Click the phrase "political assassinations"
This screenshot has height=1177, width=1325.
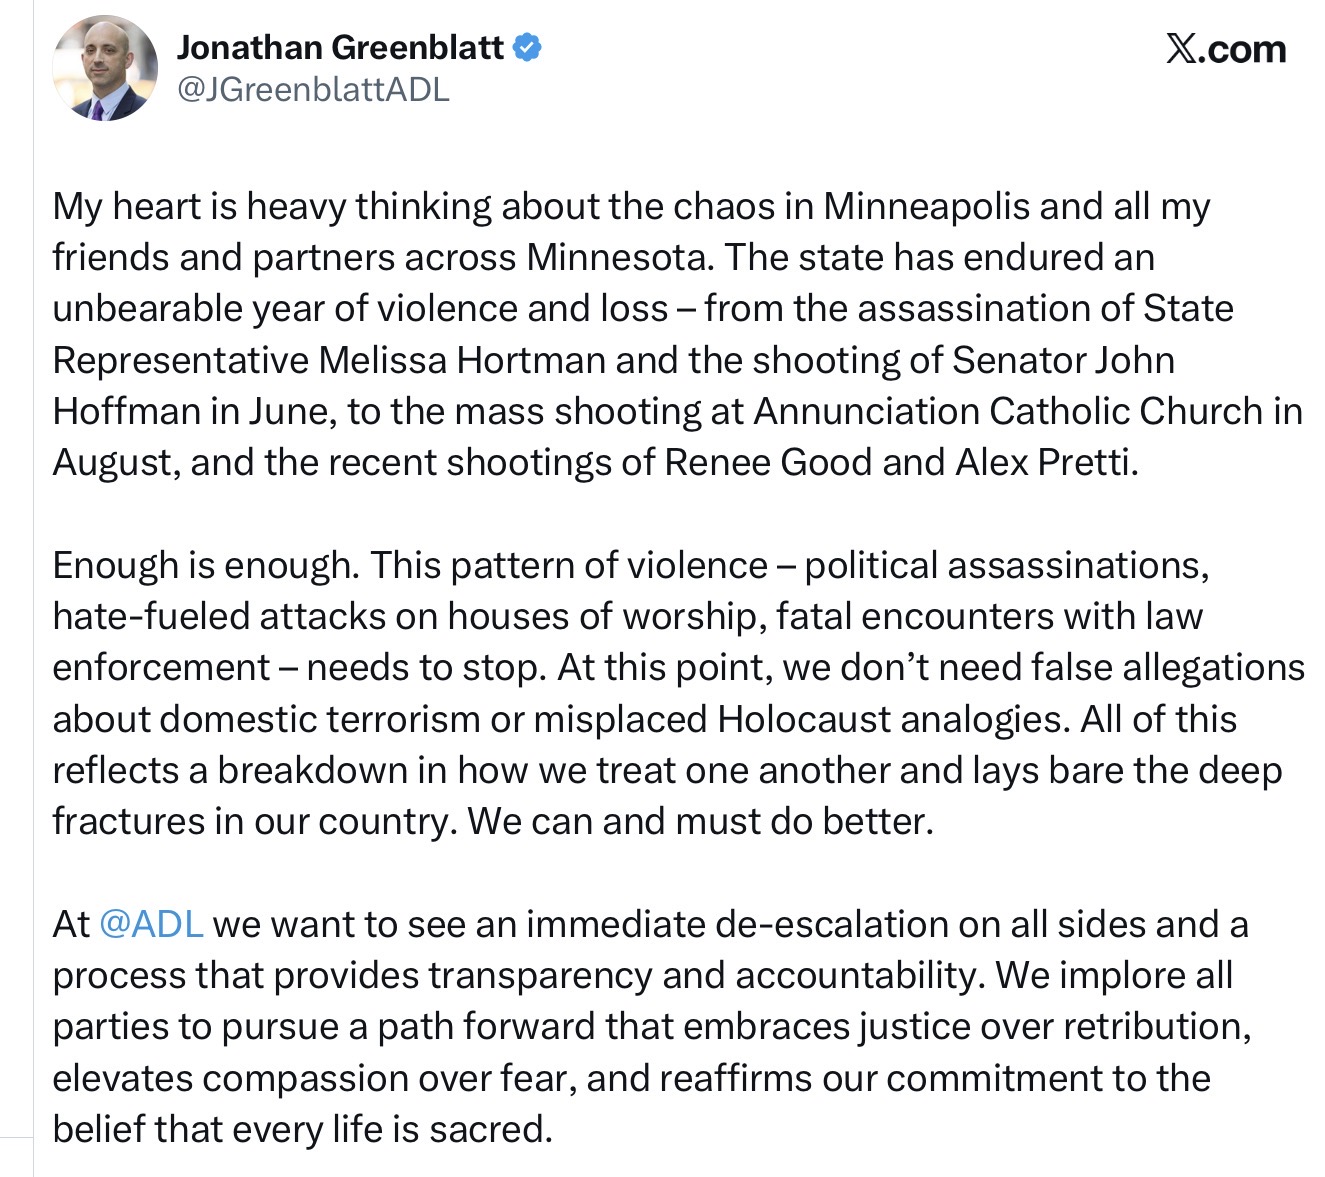click(x=1006, y=565)
